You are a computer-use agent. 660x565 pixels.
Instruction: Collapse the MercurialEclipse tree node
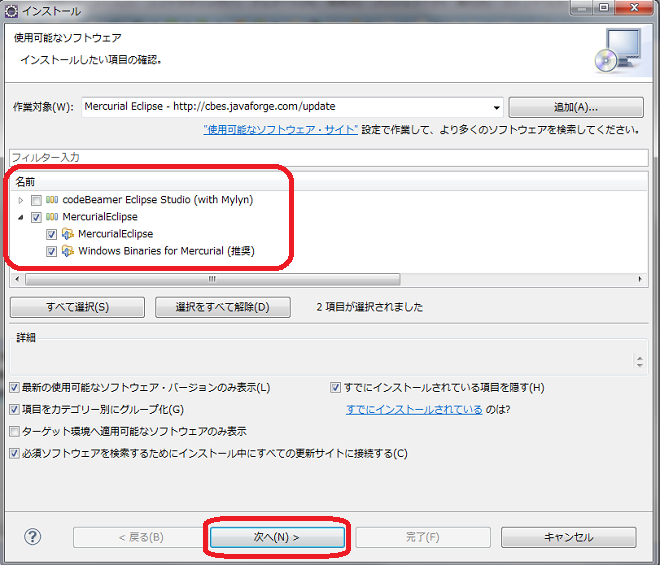(x=21, y=217)
